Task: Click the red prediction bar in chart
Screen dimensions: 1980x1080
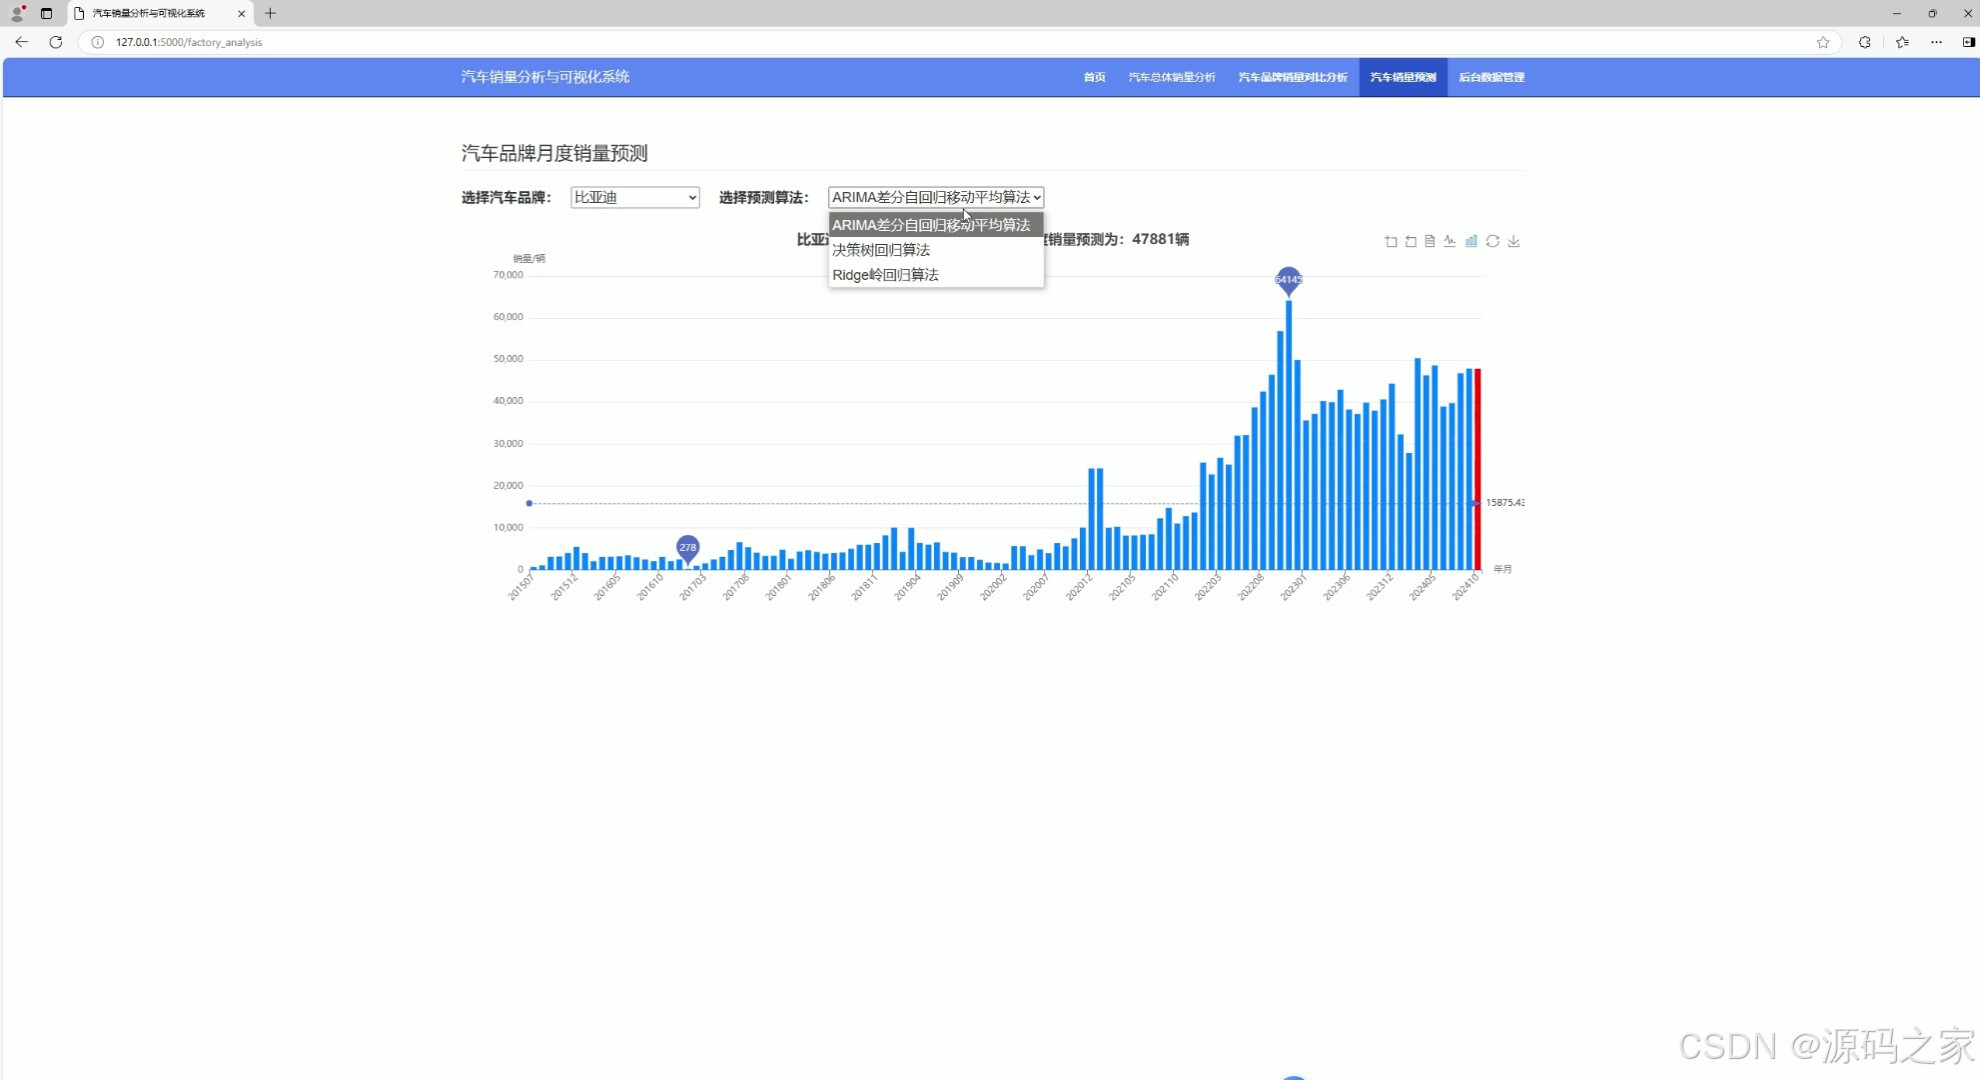Action: pos(1478,468)
